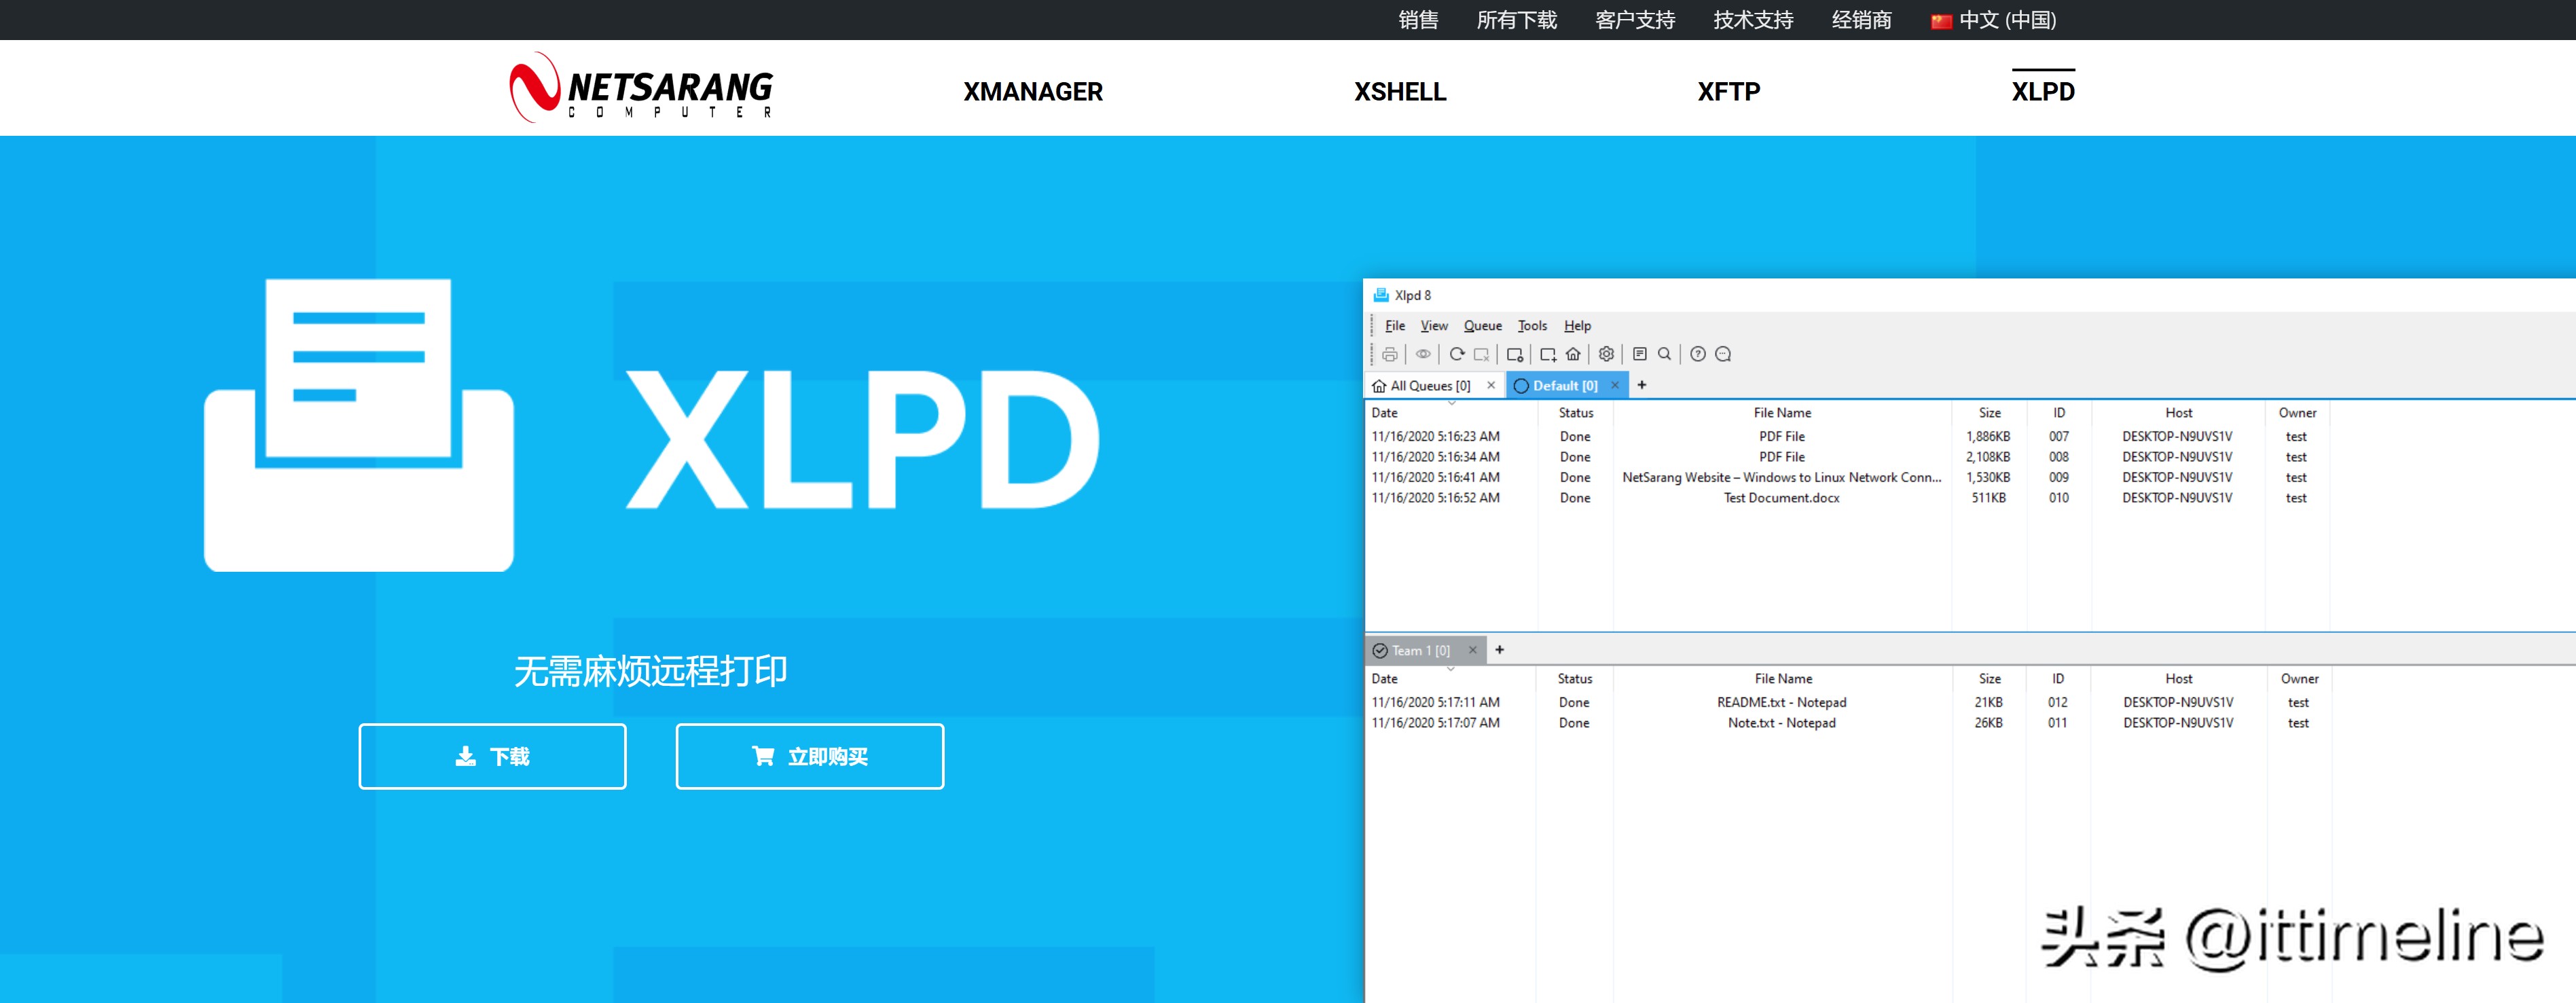The width and height of the screenshot is (2576, 1003).
Task: Click the refresh arrow toolbar icon
Action: 1457,354
